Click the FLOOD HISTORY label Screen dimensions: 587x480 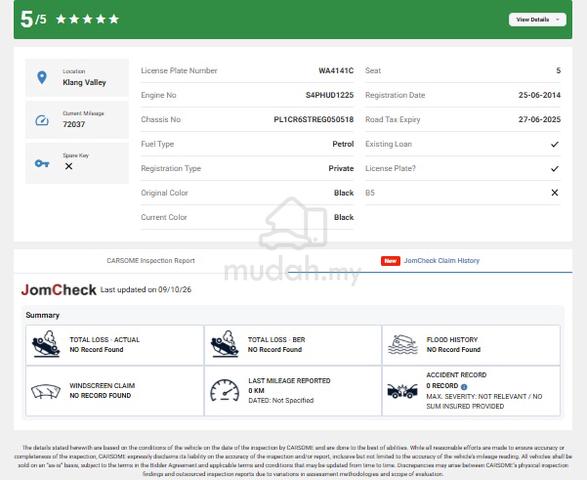[452, 340]
